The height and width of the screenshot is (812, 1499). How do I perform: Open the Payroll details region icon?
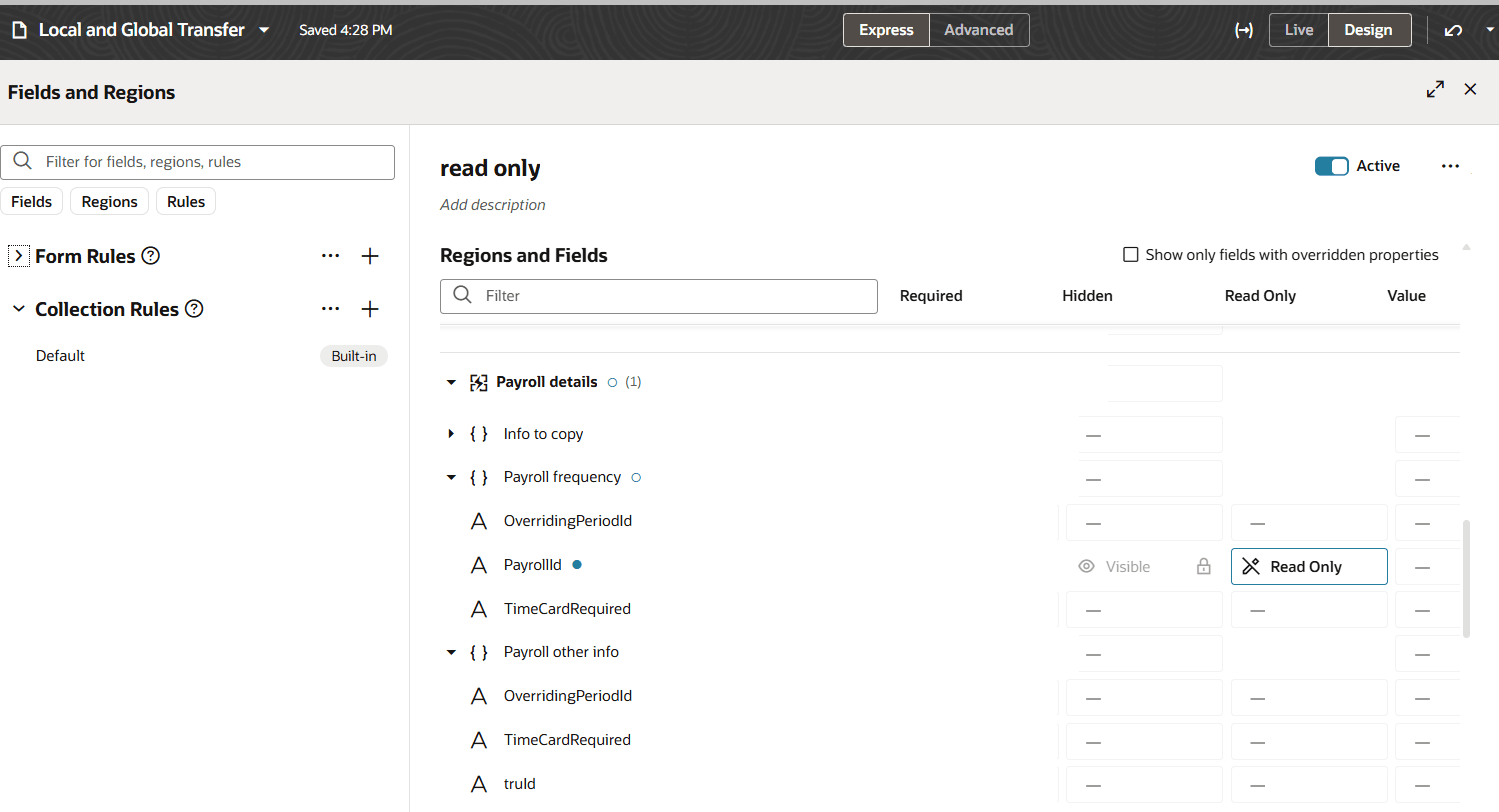click(479, 381)
